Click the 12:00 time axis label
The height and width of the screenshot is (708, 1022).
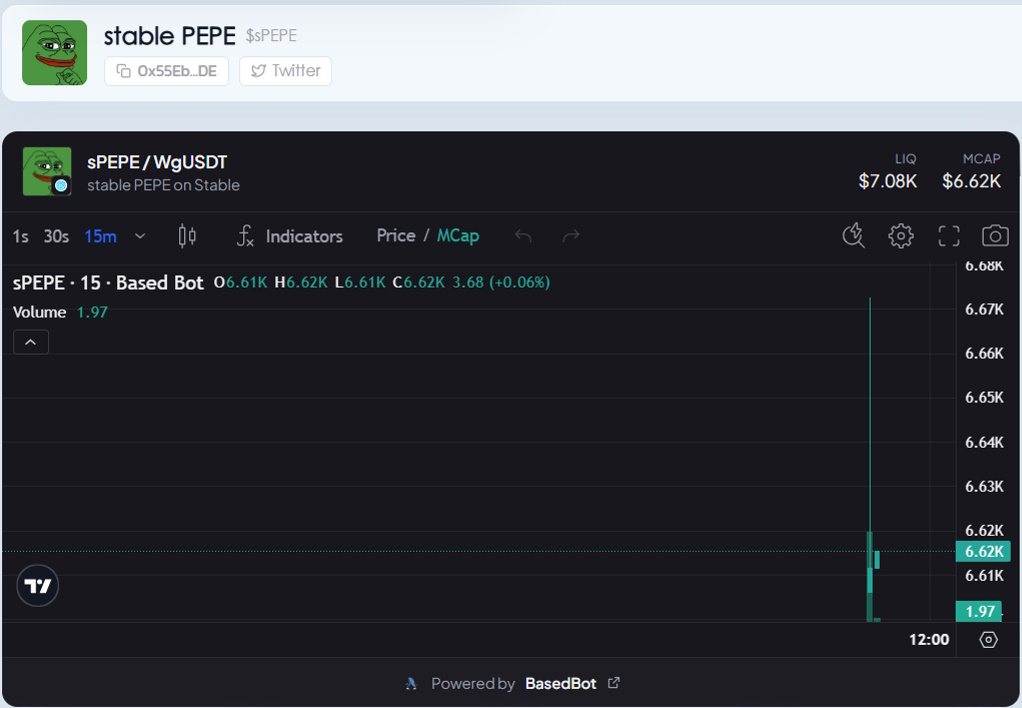click(x=929, y=640)
